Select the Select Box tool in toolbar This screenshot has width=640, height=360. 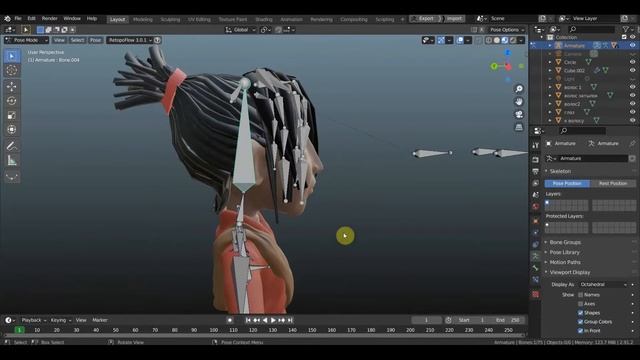tap(12, 56)
